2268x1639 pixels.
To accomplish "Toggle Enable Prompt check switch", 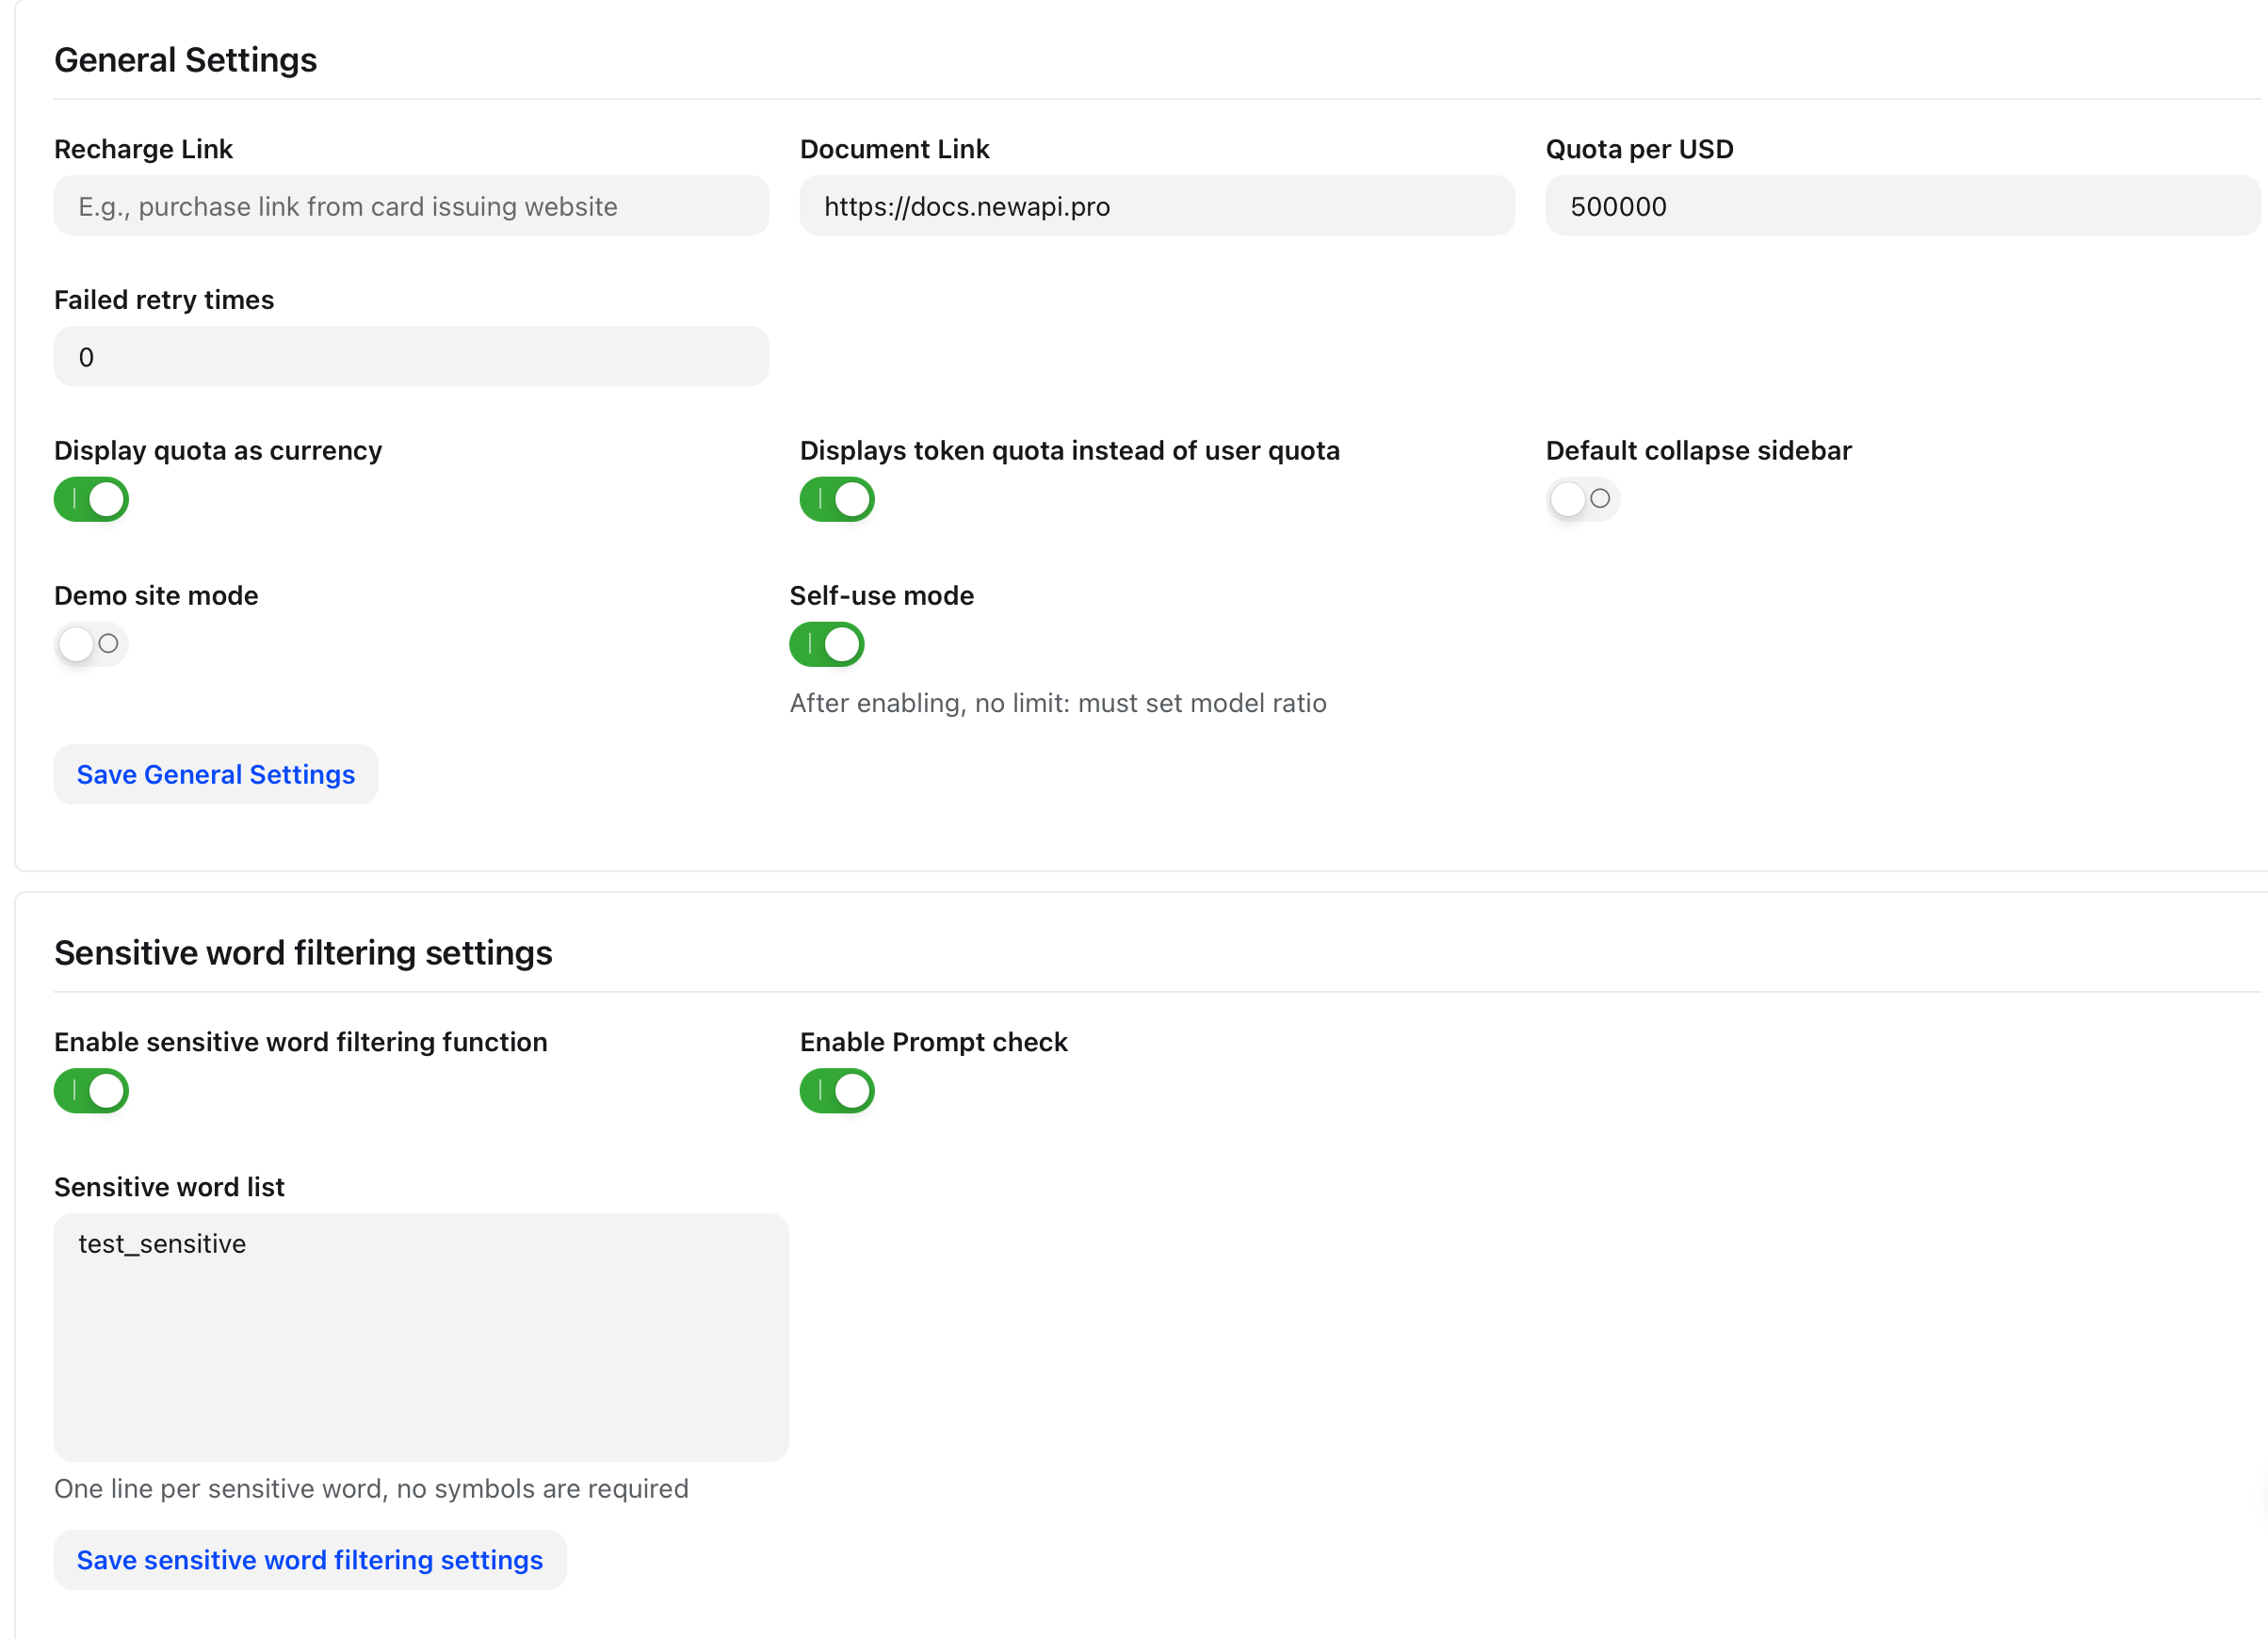I will click(837, 1091).
